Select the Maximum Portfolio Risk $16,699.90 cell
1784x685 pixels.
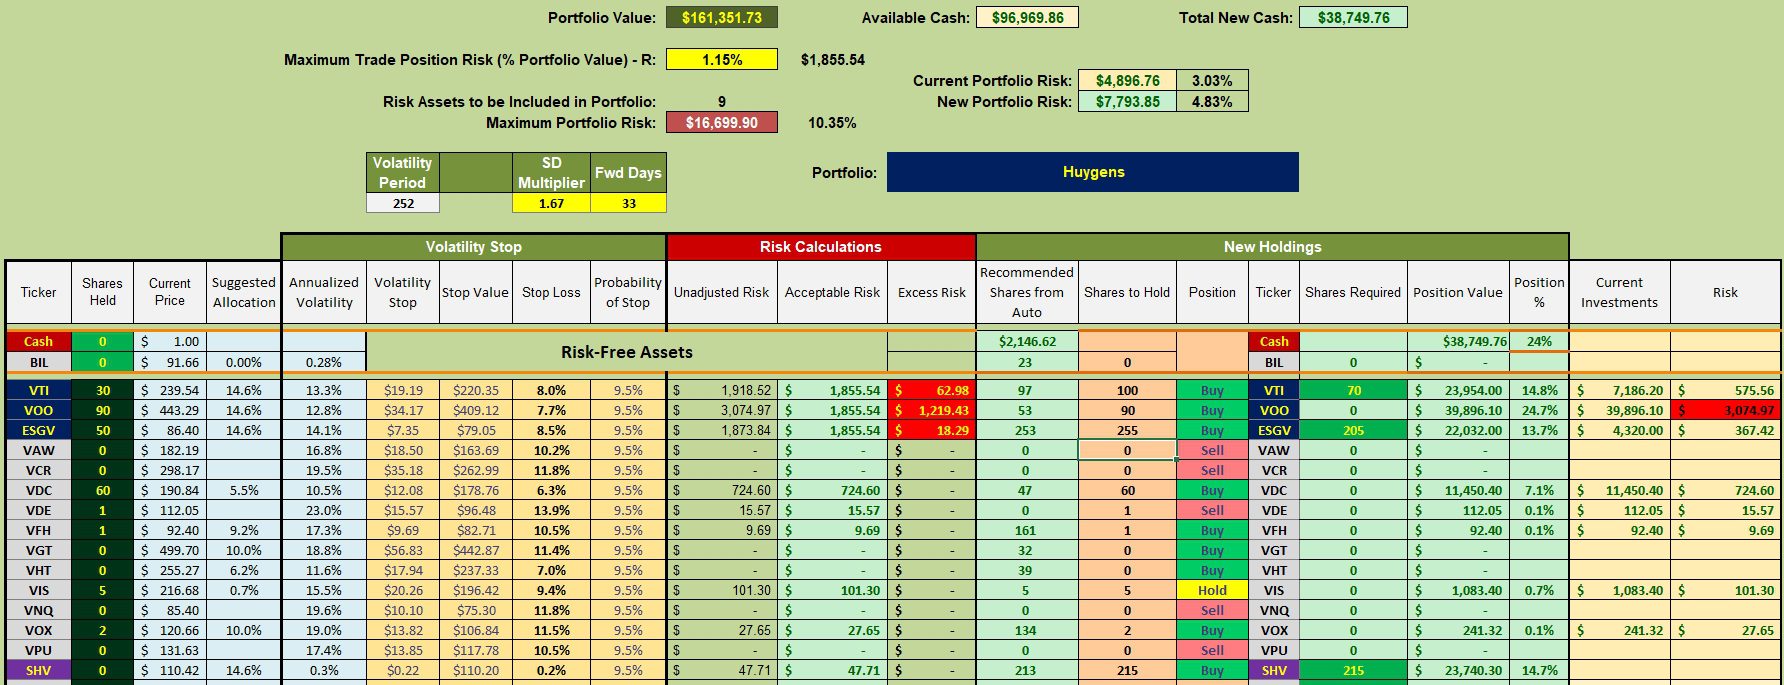(x=722, y=123)
